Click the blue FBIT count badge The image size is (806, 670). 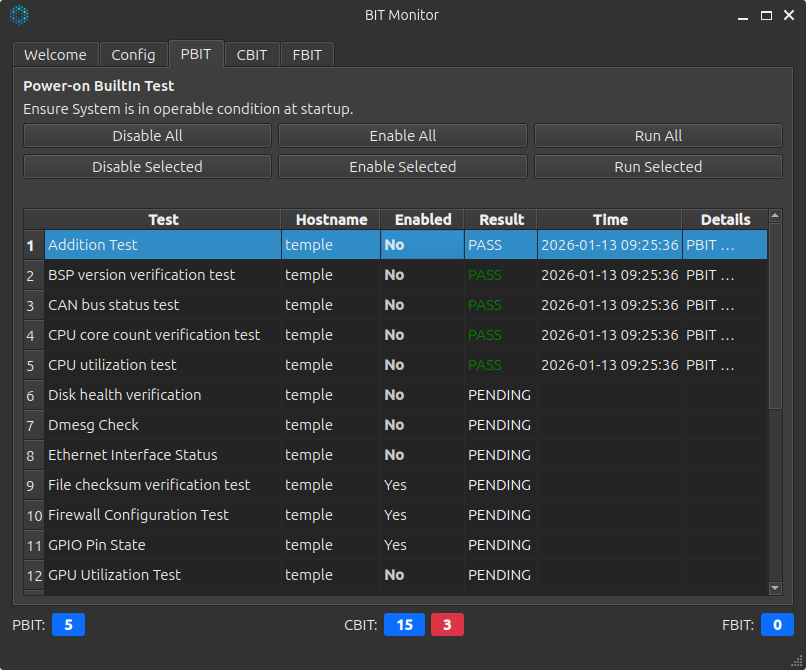777,625
